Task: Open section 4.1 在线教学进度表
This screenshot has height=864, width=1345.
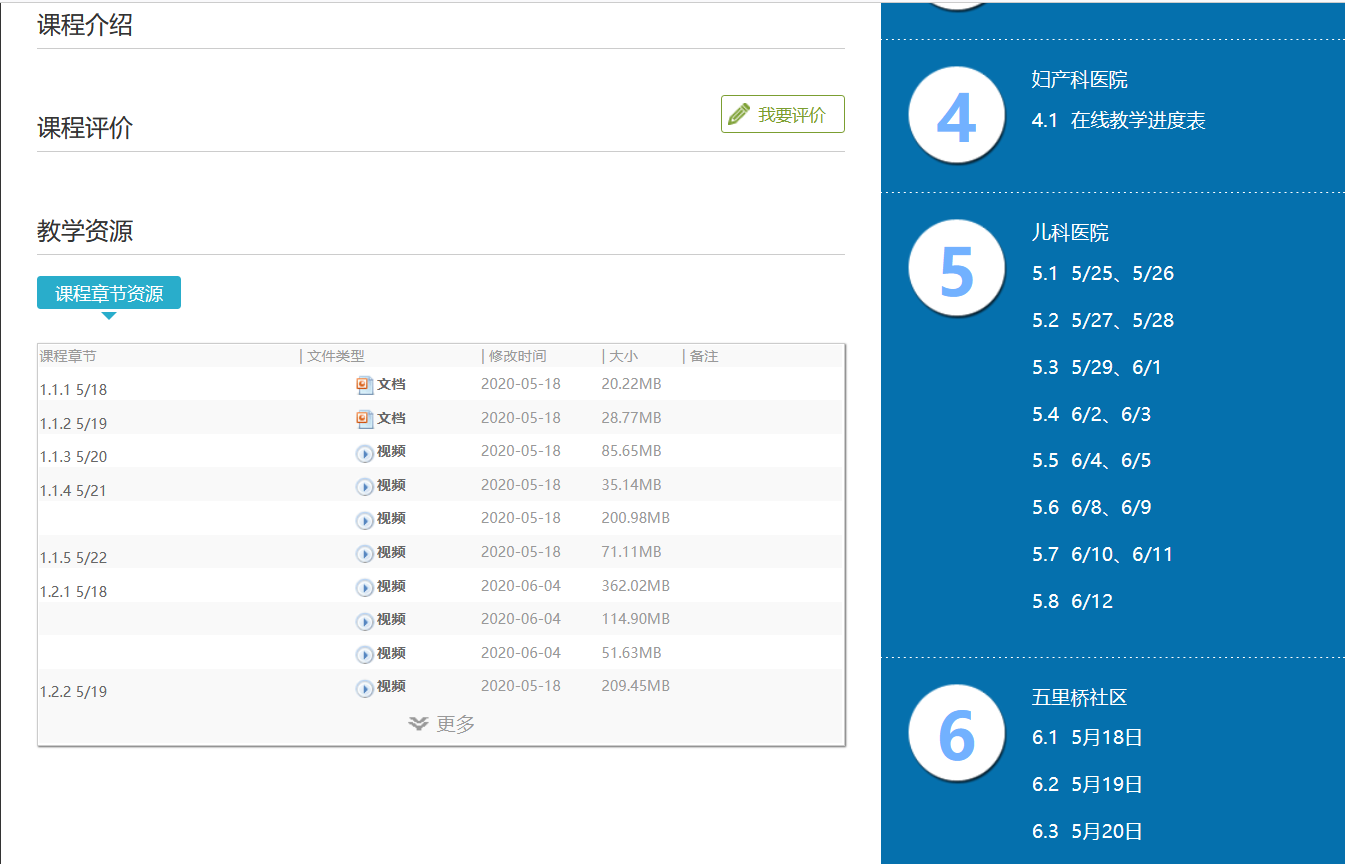Action: click(1118, 121)
